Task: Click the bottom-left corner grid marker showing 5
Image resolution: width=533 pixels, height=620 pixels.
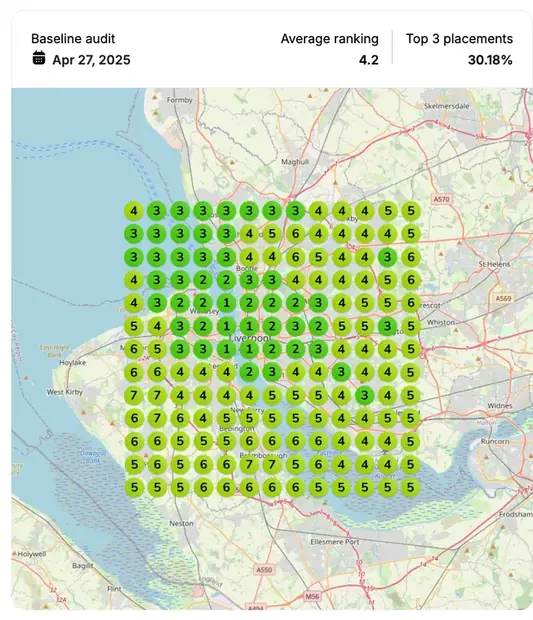Action: click(x=134, y=487)
